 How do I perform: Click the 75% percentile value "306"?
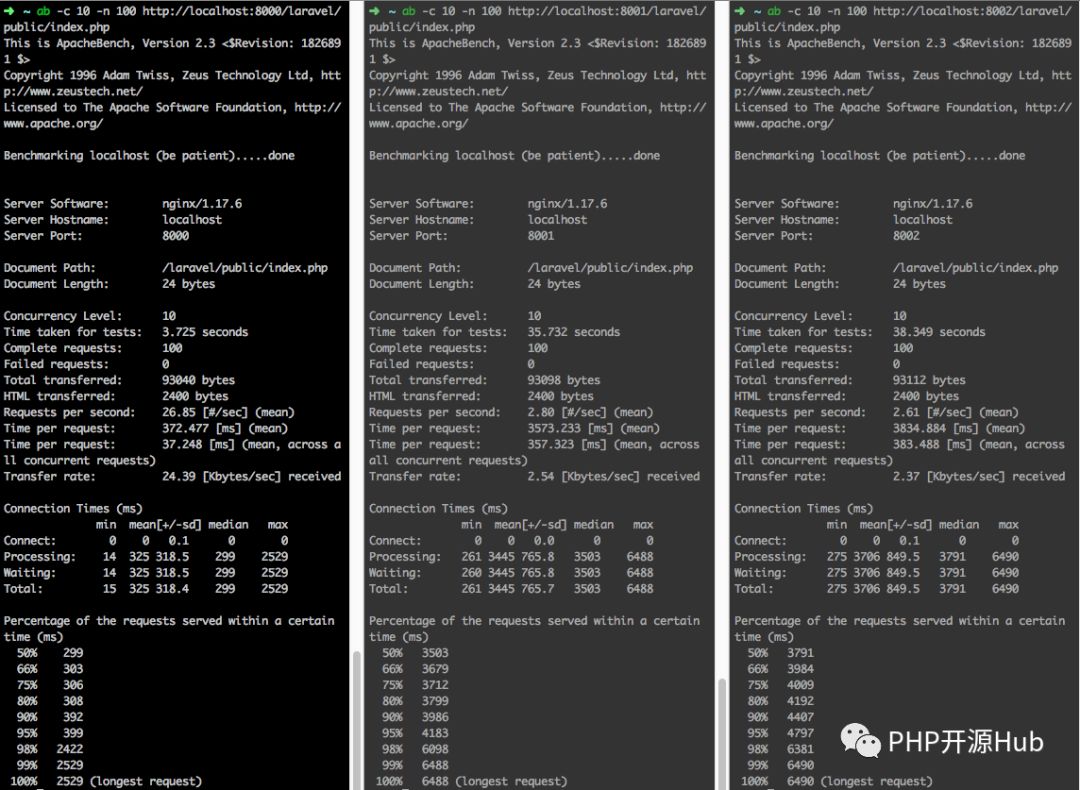(x=73, y=685)
